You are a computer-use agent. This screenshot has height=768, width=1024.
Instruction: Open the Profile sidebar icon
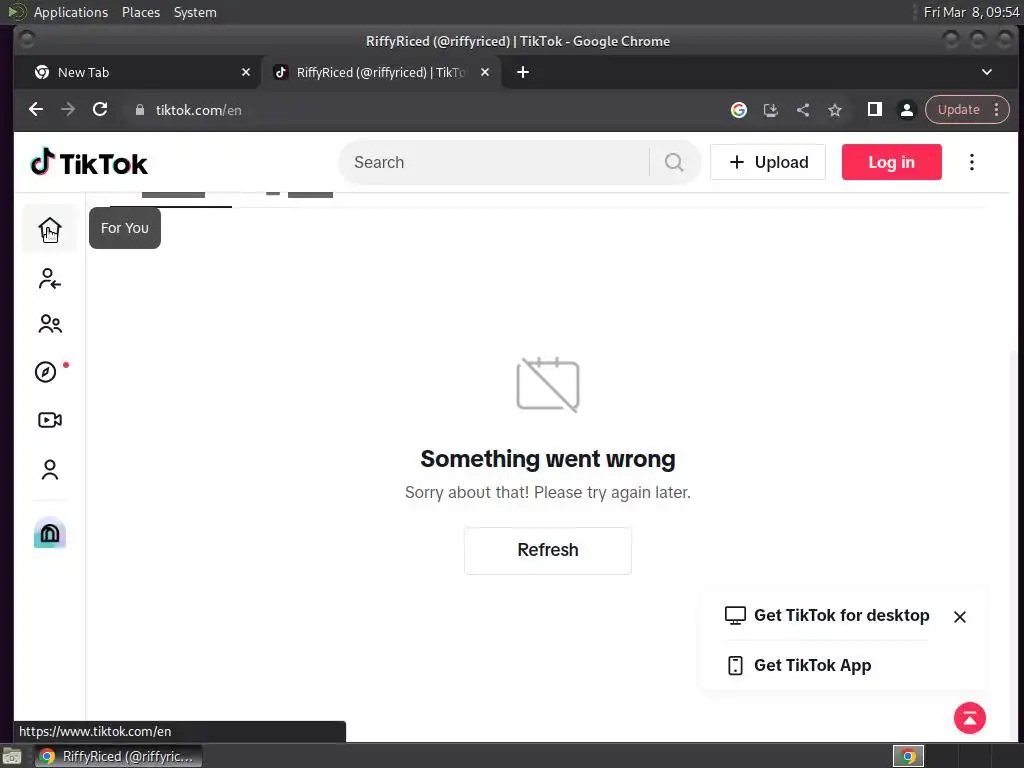coord(50,470)
